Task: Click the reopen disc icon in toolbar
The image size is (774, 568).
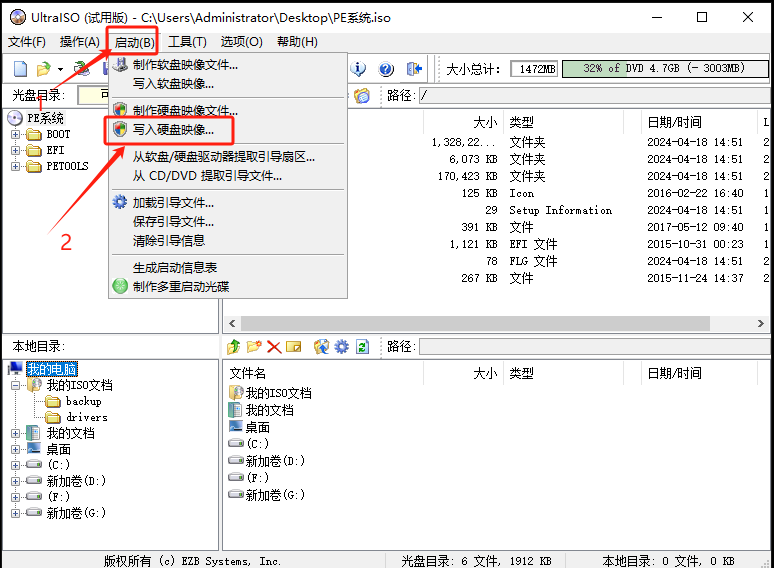Action: click(x=82, y=69)
